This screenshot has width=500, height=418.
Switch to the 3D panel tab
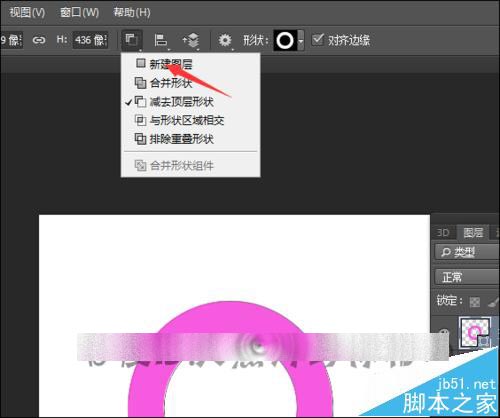[443, 232]
